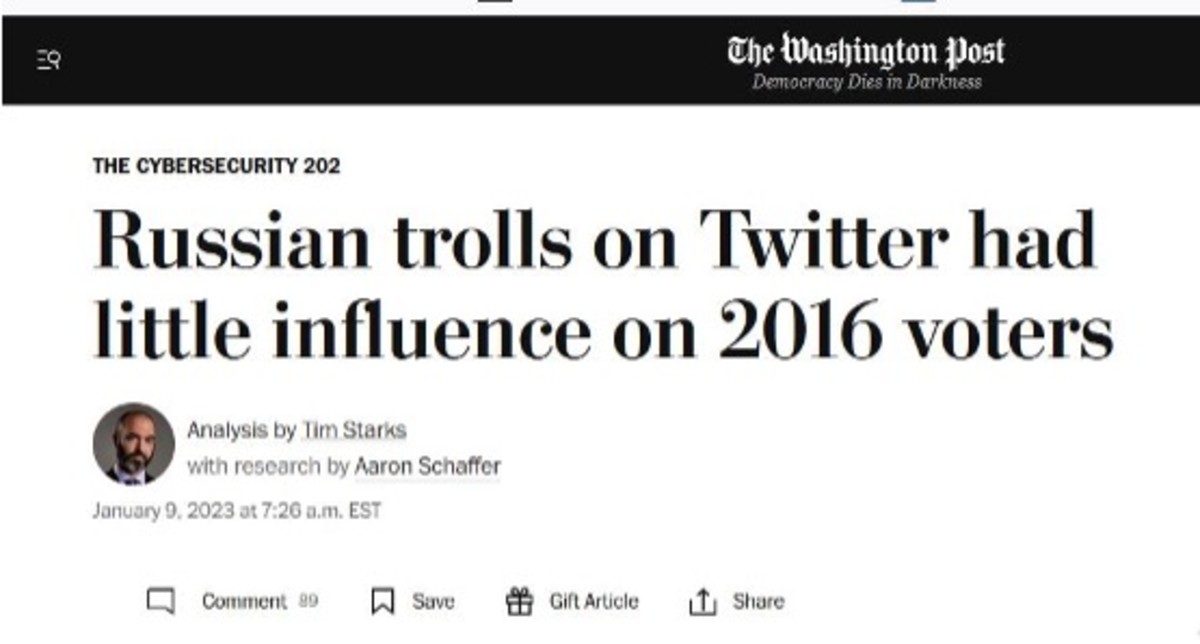
Task: Click the with research by text
Action: pos(268,466)
